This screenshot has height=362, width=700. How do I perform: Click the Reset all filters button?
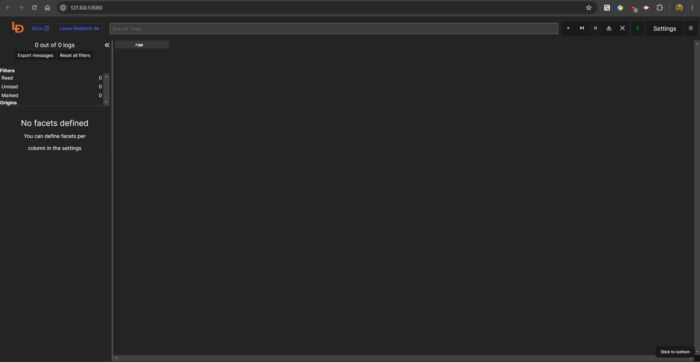tap(75, 56)
